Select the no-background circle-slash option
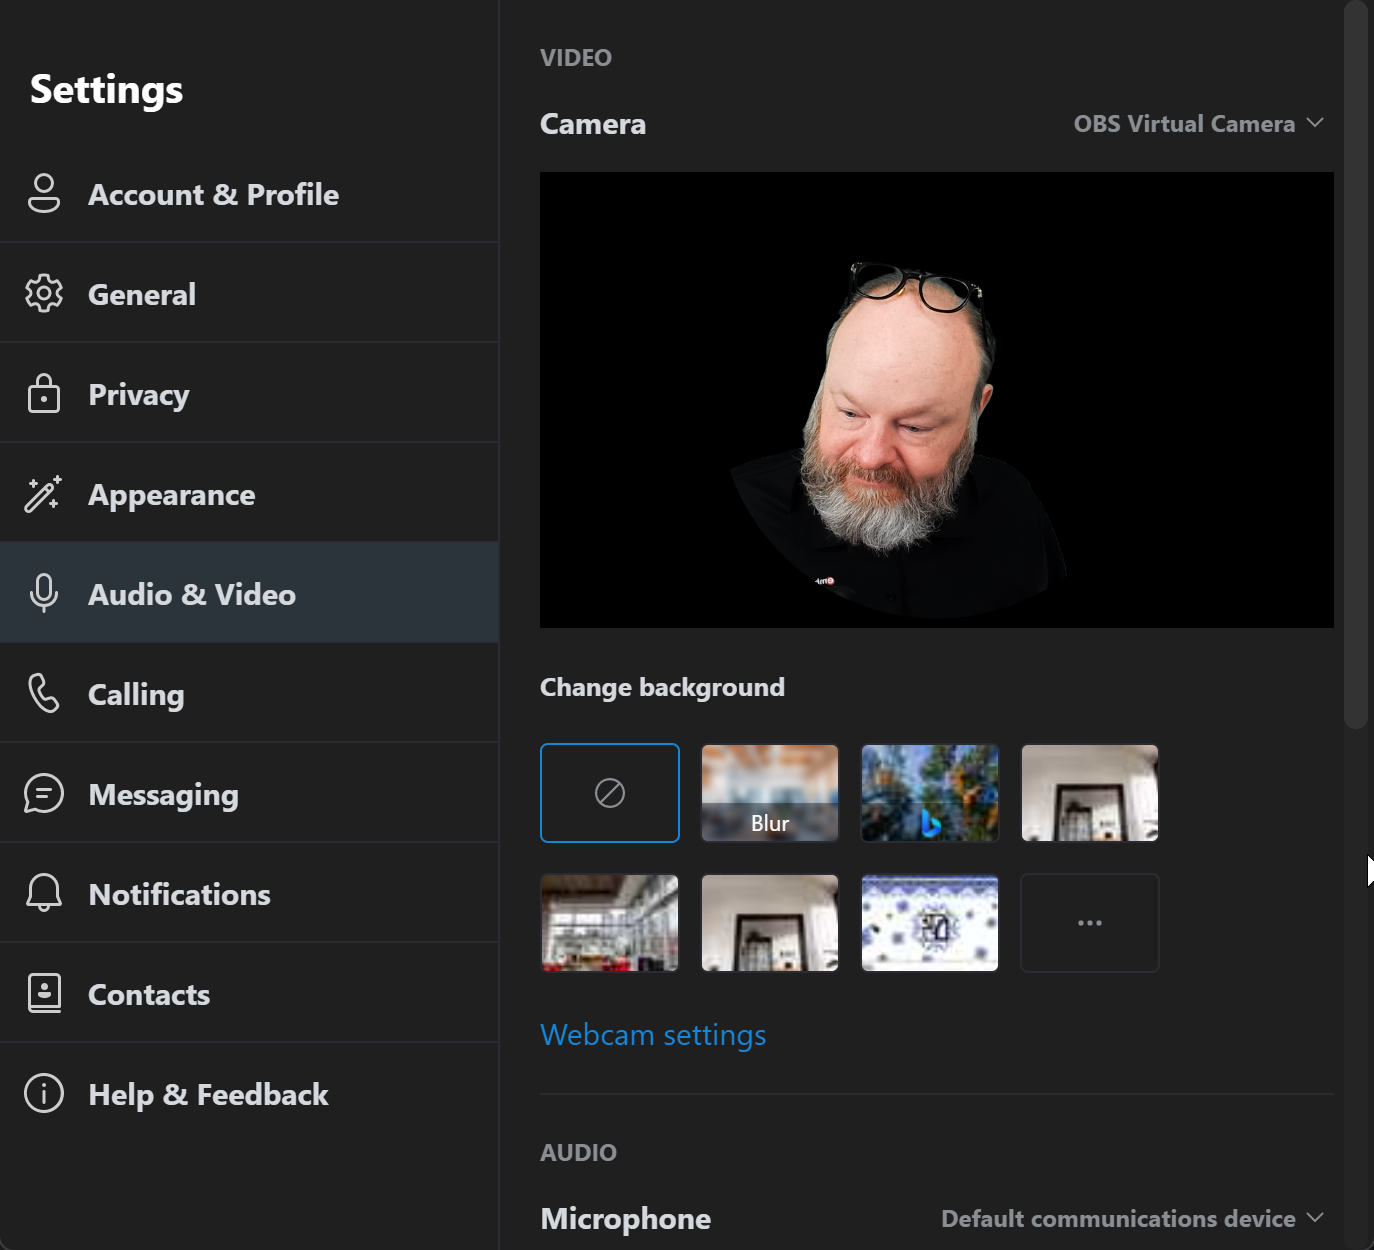This screenshot has height=1250, width=1374. (610, 793)
